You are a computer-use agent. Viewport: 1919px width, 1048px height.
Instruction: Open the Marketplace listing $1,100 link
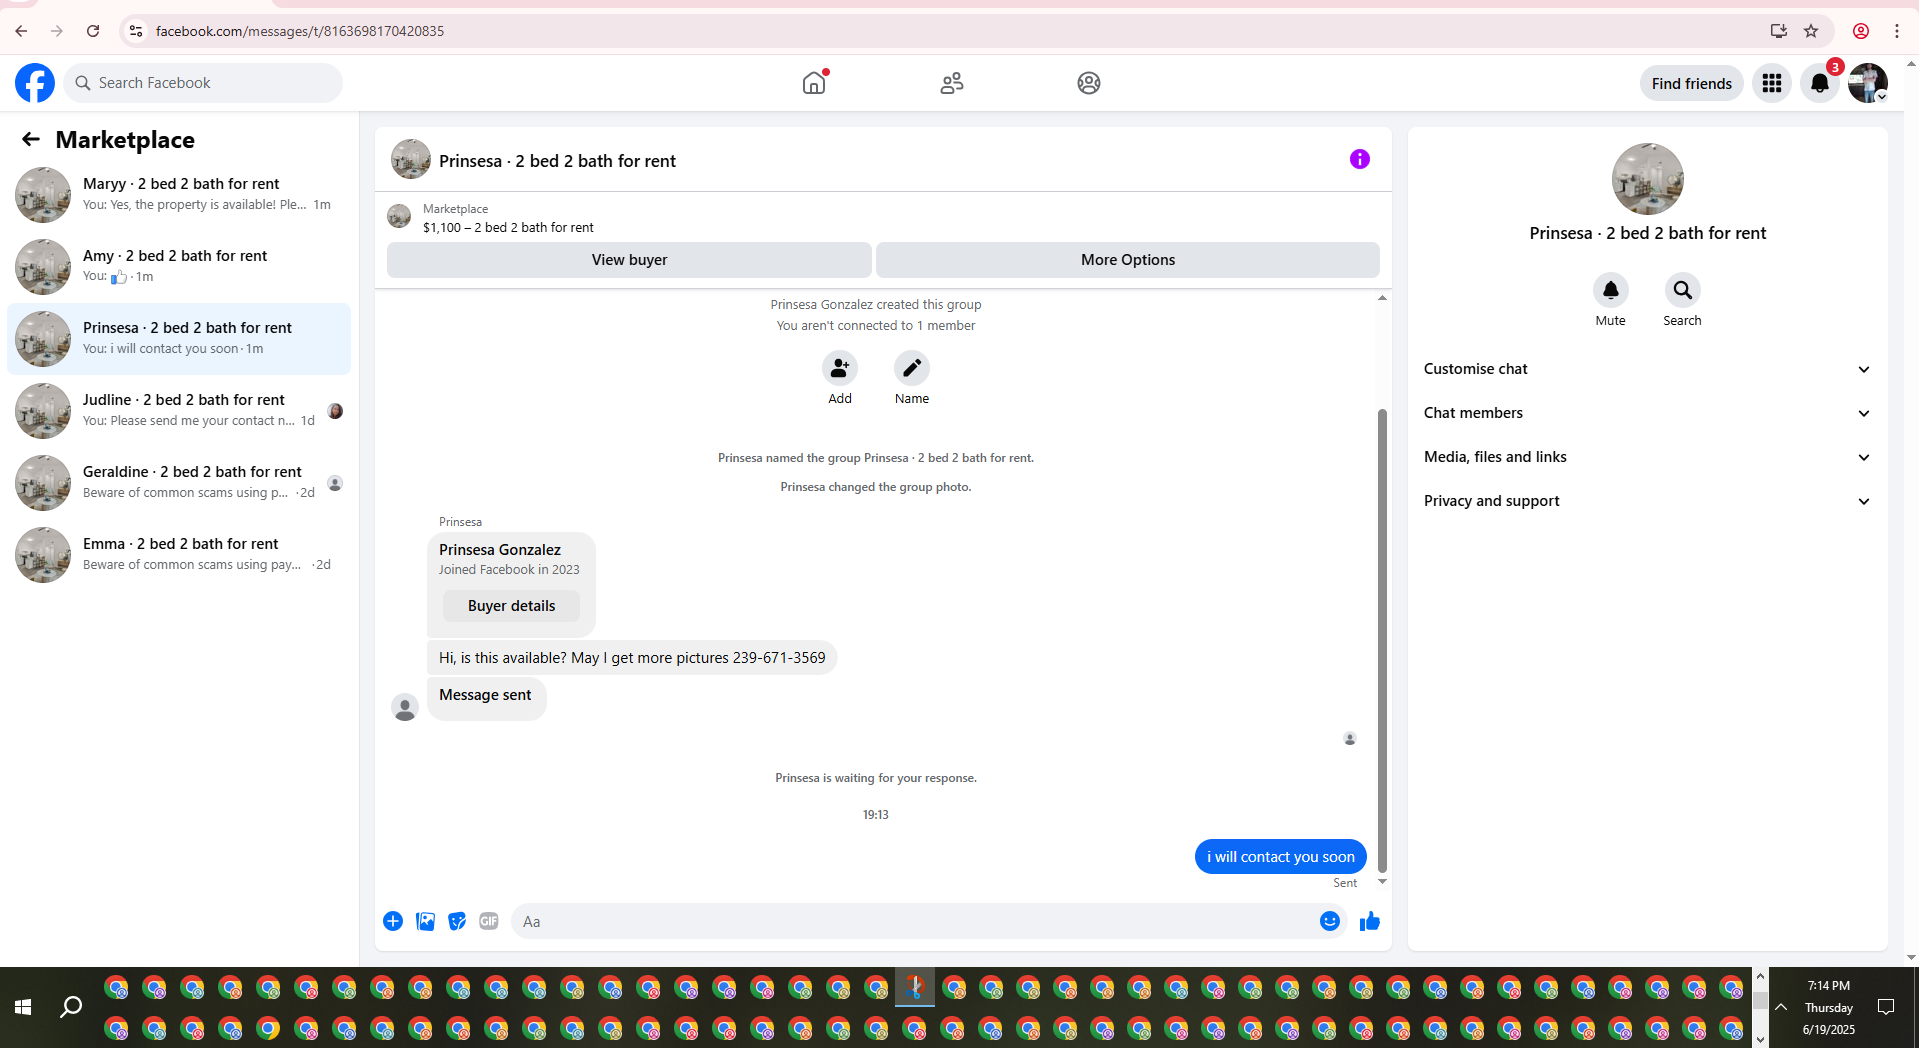[x=508, y=227]
